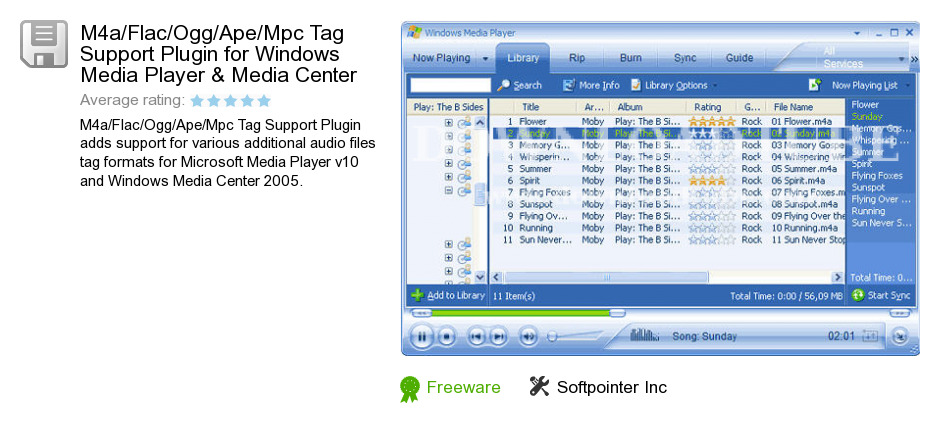Screen dimensions: 940x433
Task: Click the green add-to-playlist icon beside Now Playing List
Action: (814, 85)
